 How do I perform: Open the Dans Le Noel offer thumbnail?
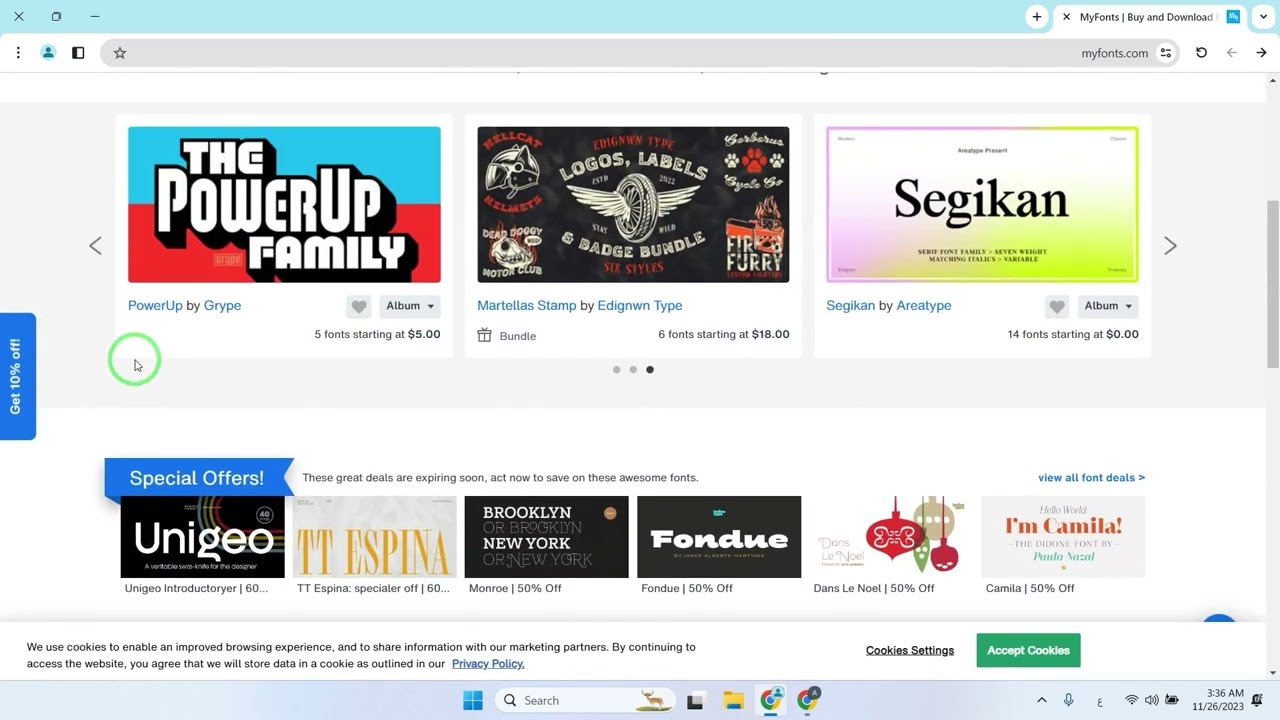point(891,537)
